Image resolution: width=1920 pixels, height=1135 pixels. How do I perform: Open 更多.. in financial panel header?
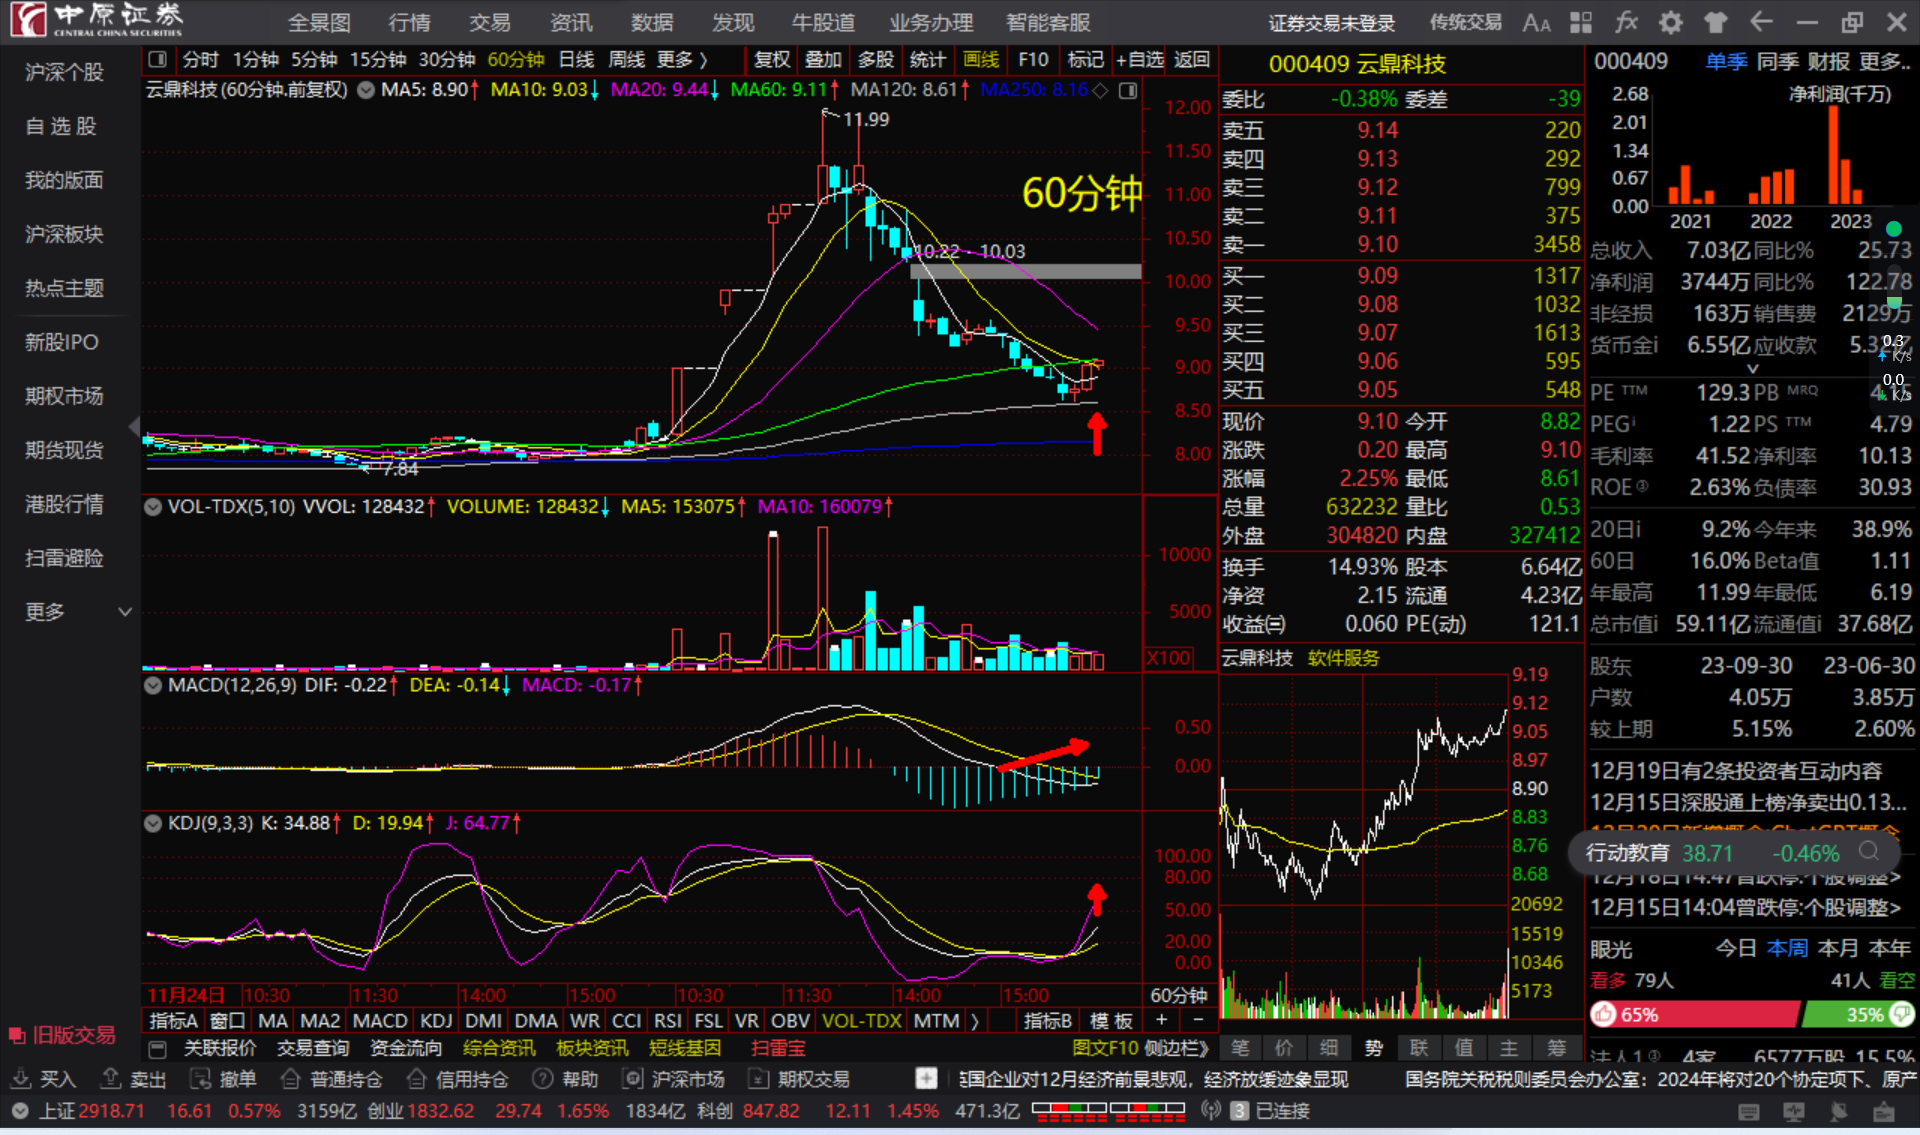pos(1884,62)
